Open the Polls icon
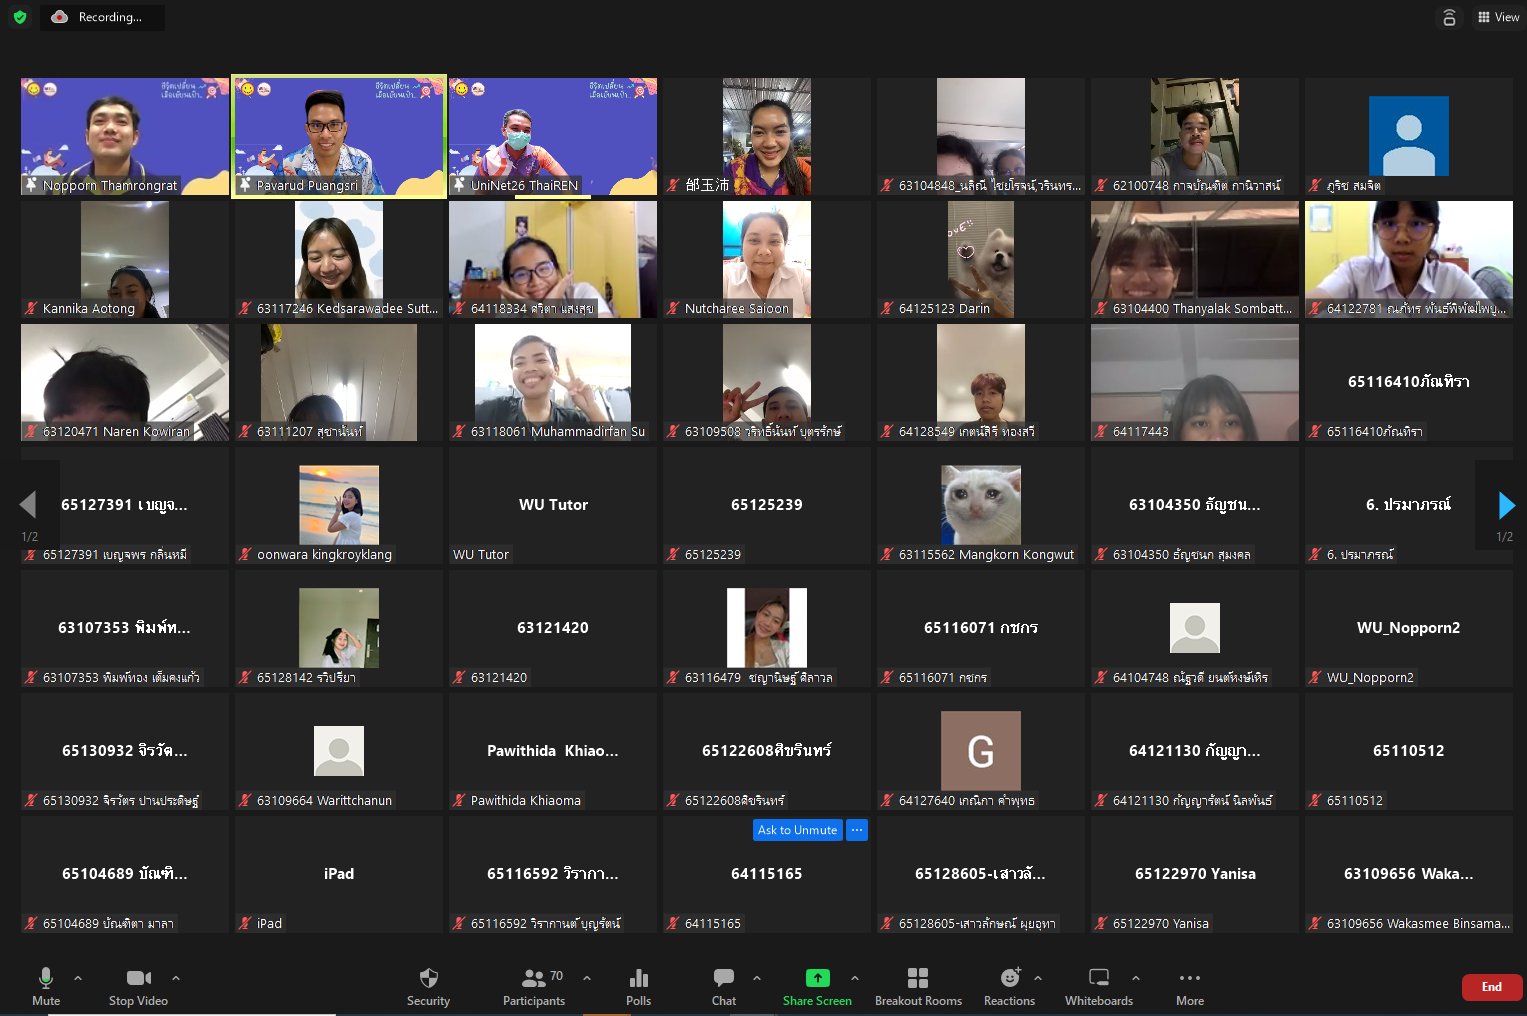1527x1016 pixels. (638, 986)
